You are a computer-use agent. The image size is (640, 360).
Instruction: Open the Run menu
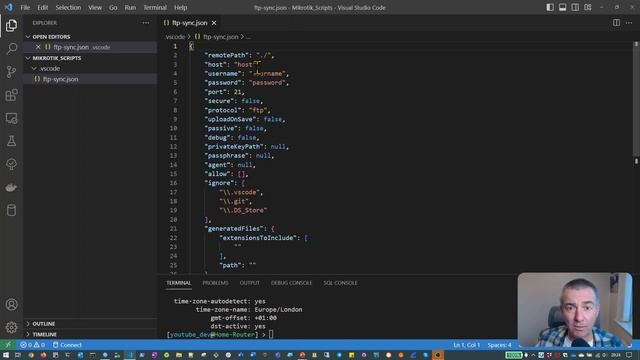pyautogui.click(x=130, y=7)
